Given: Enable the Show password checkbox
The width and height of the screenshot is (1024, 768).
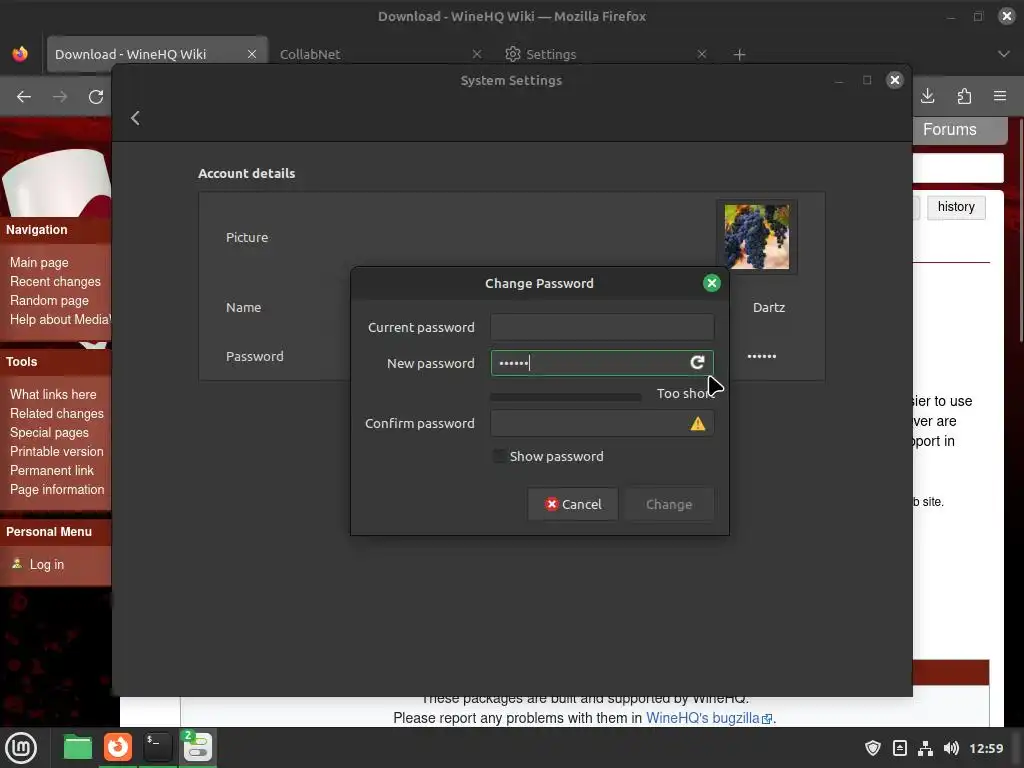Looking at the screenshot, I should [x=498, y=456].
